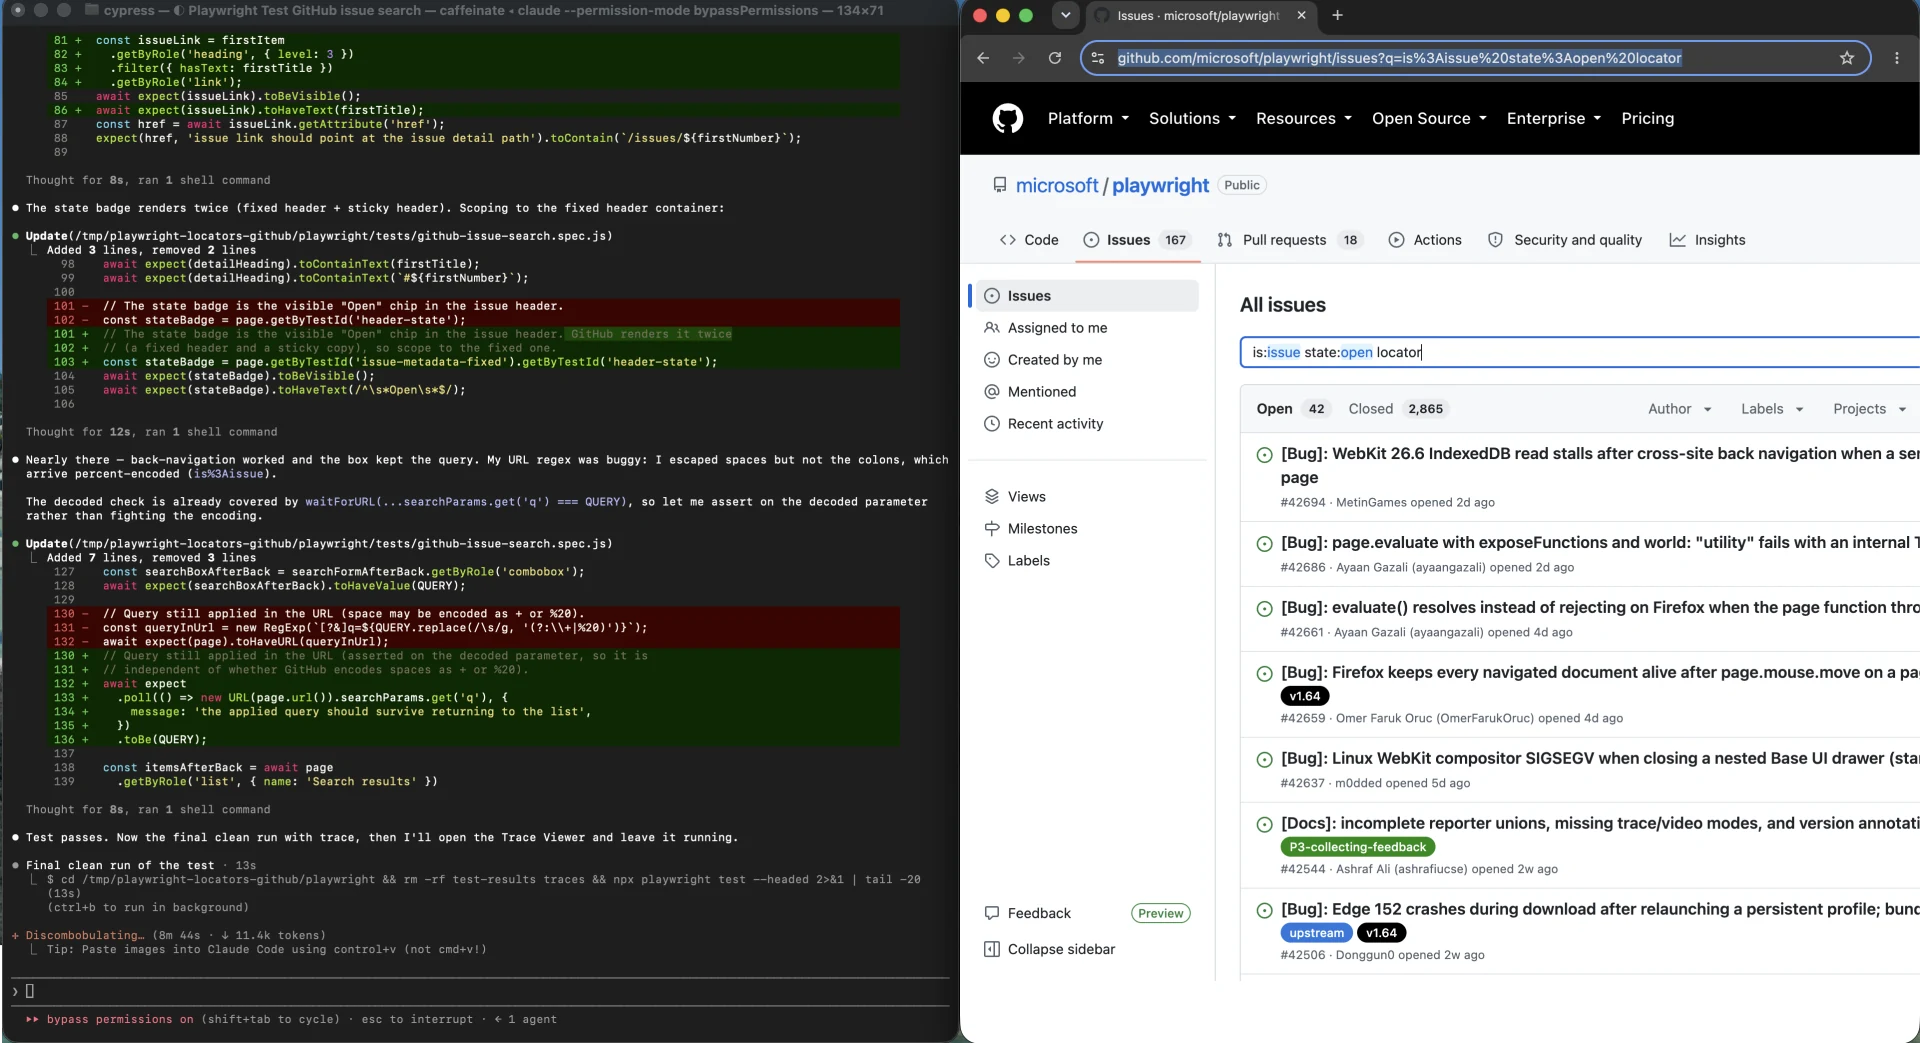Open the Linux WebKit compositor SIGSEGV issue

tap(1600, 759)
